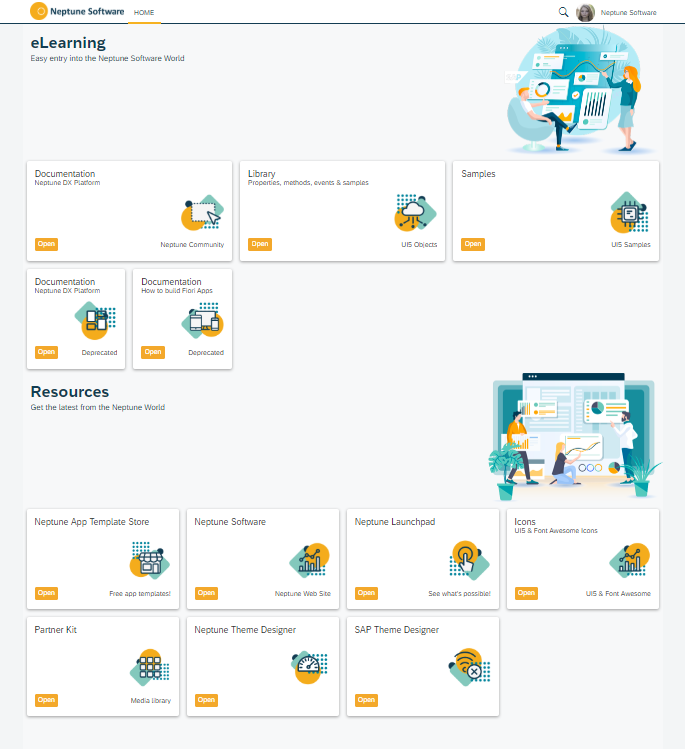
Task: Click the Icons tile chart icon
Action: [x=630, y=560]
